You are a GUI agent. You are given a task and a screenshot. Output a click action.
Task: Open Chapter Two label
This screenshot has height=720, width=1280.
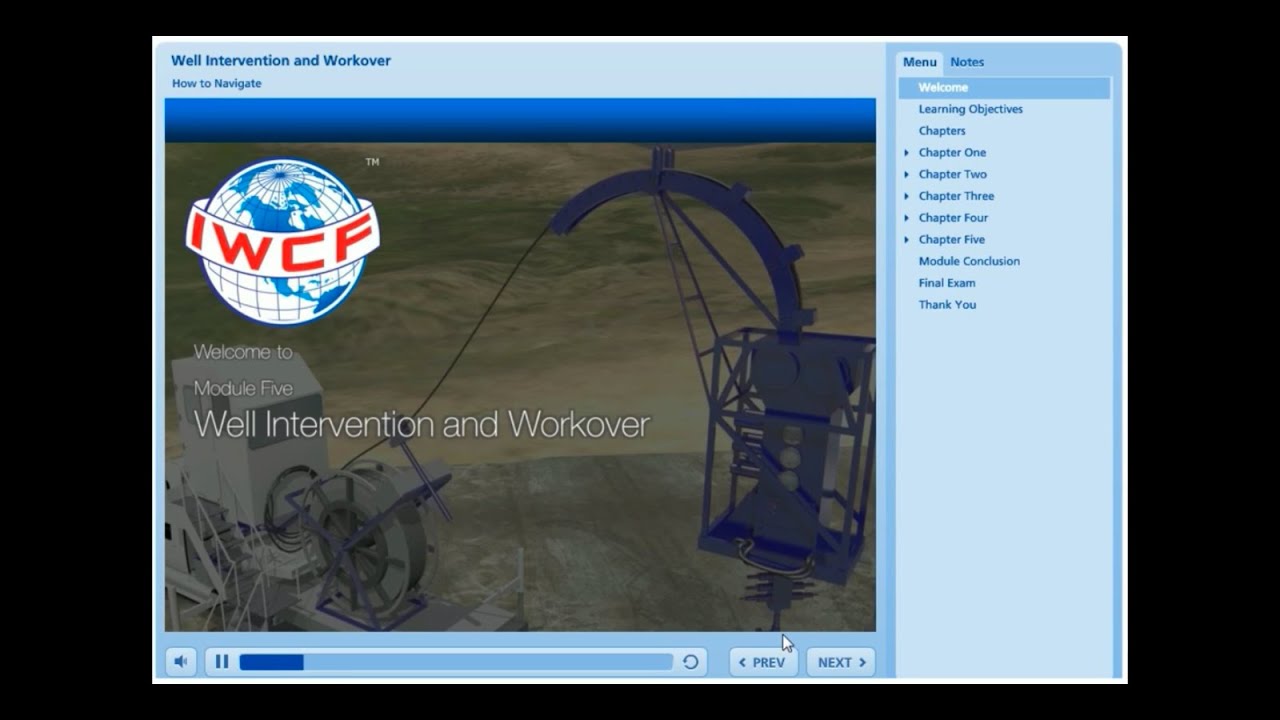tap(953, 175)
